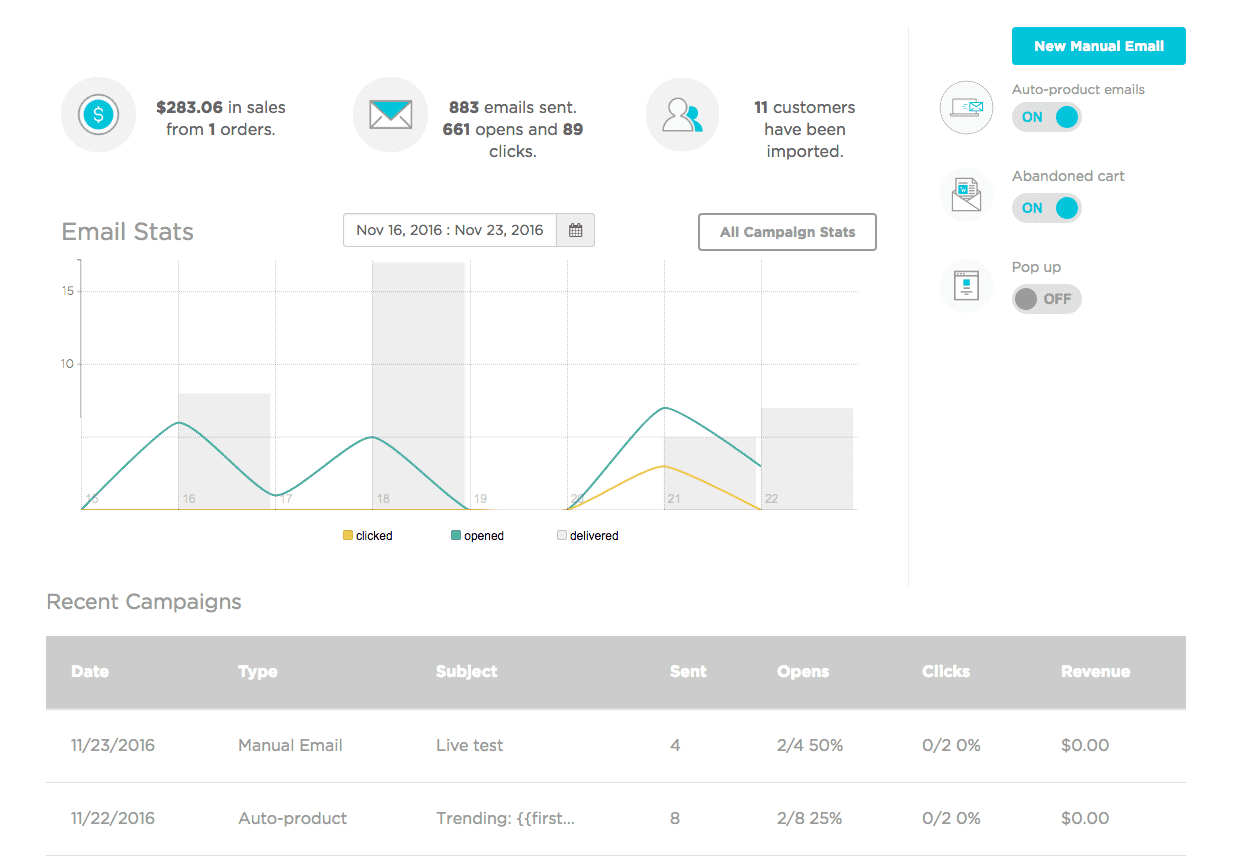Screen dimensions: 1234x868
Task: Click the Auto-product emails laptop icon
Action: (966, 108)
